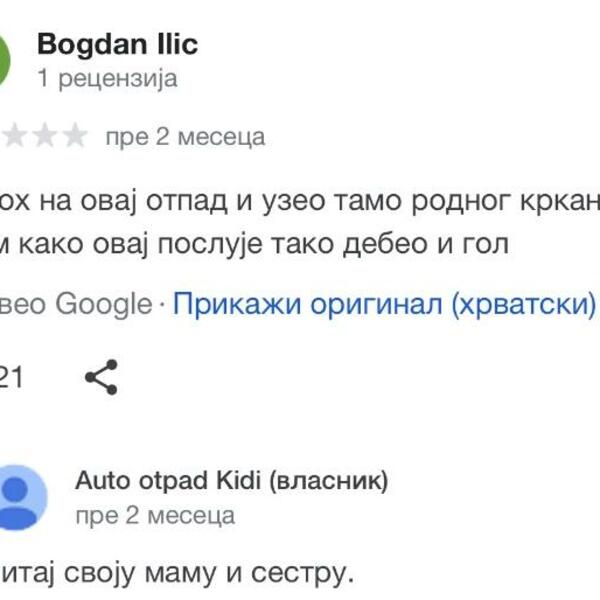Click the owner reply's timestamp
Screen dimensions: 600x600
155,516
